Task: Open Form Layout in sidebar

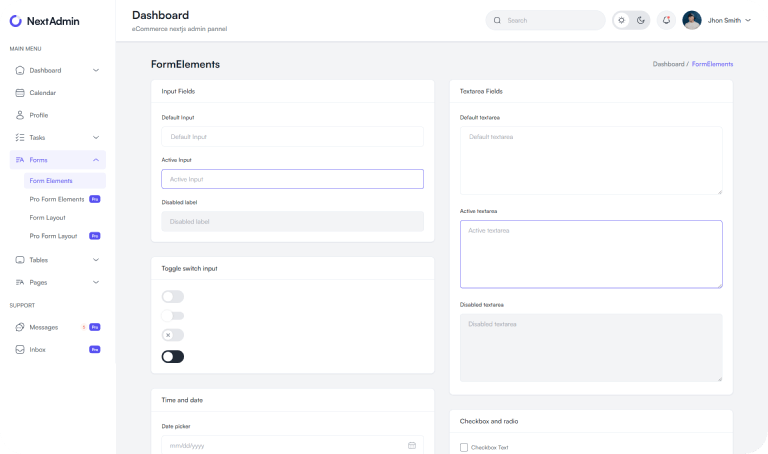Action: click(x=47, y=217)
